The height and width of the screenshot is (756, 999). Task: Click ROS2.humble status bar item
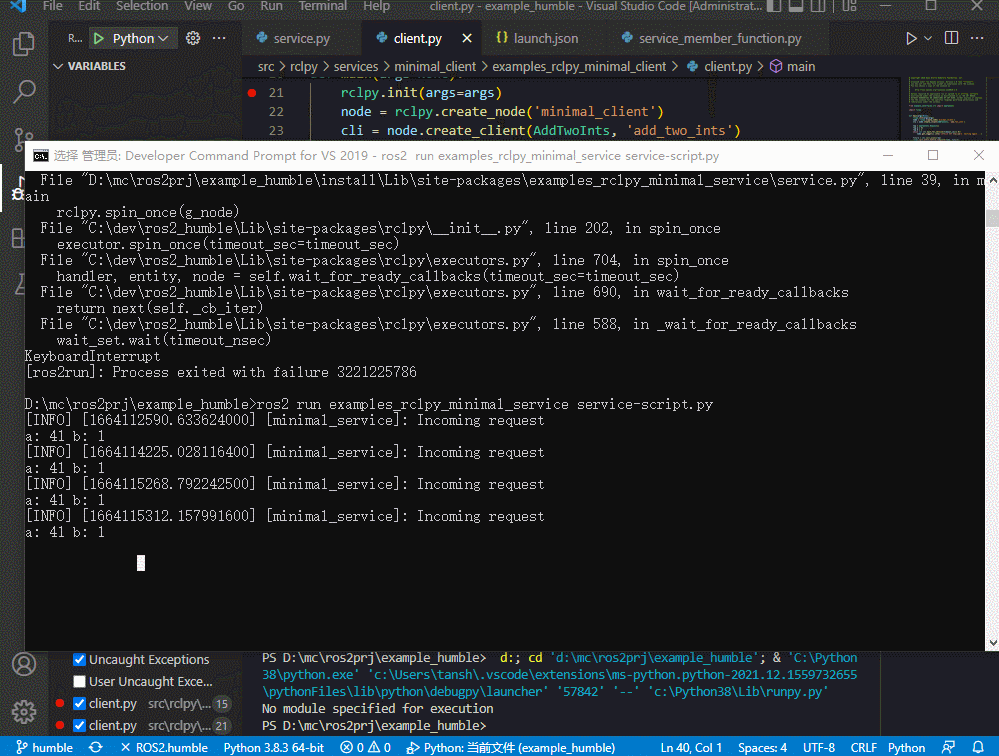tap(164, 747)
